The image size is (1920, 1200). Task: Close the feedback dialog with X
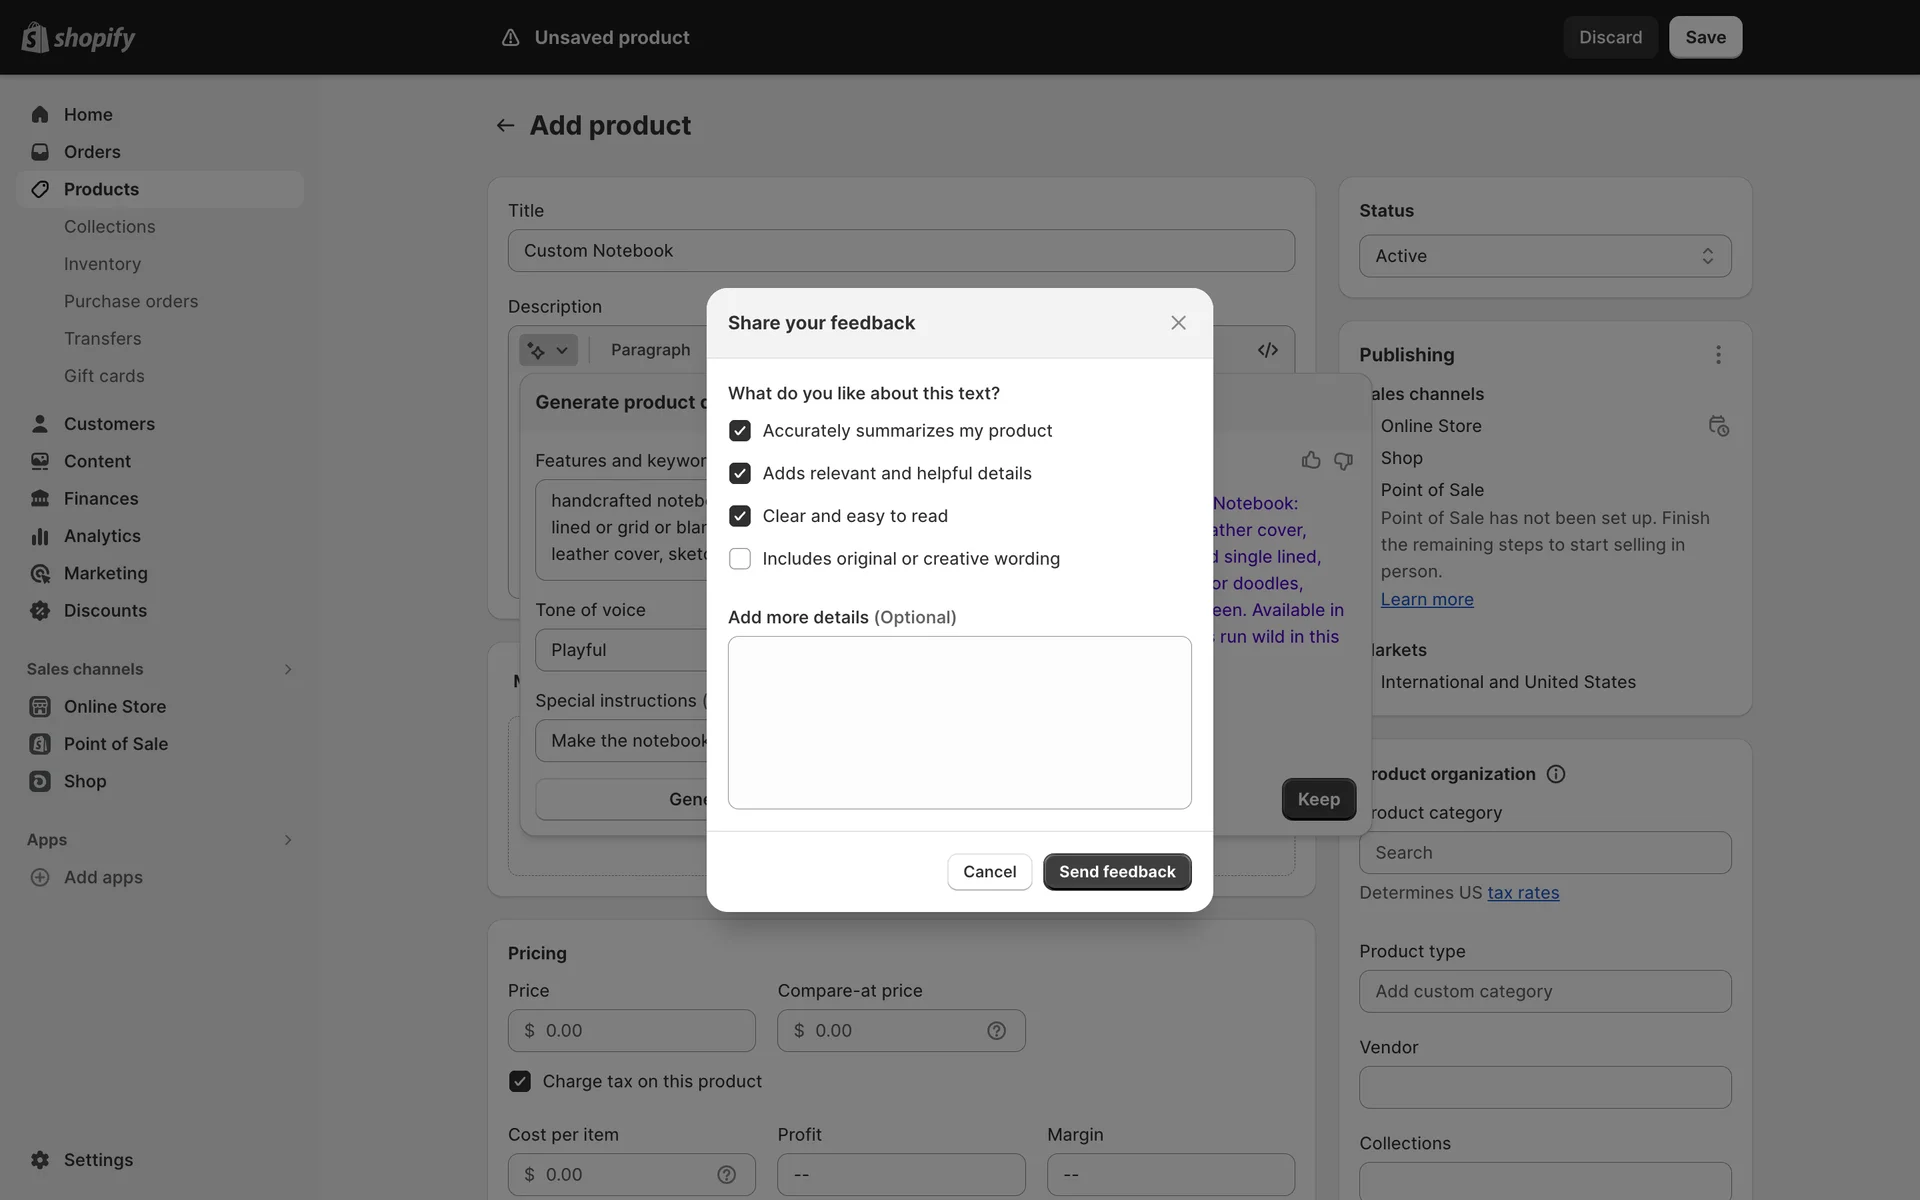pos(1178,323)
